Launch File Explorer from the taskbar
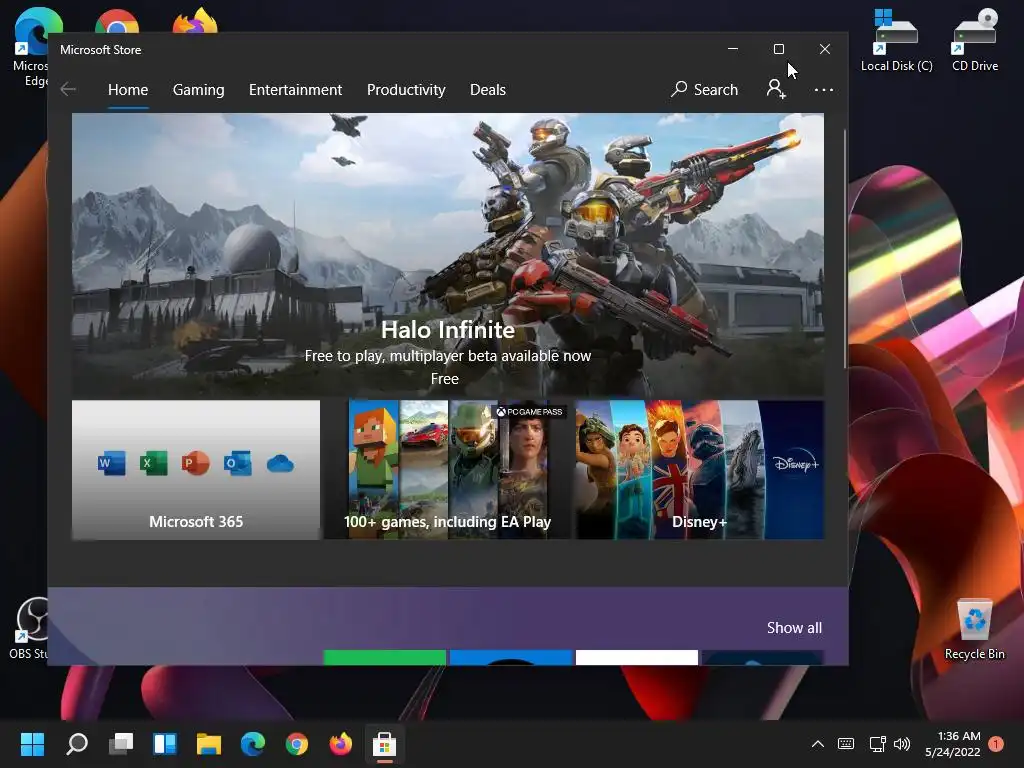 (209, 744)
